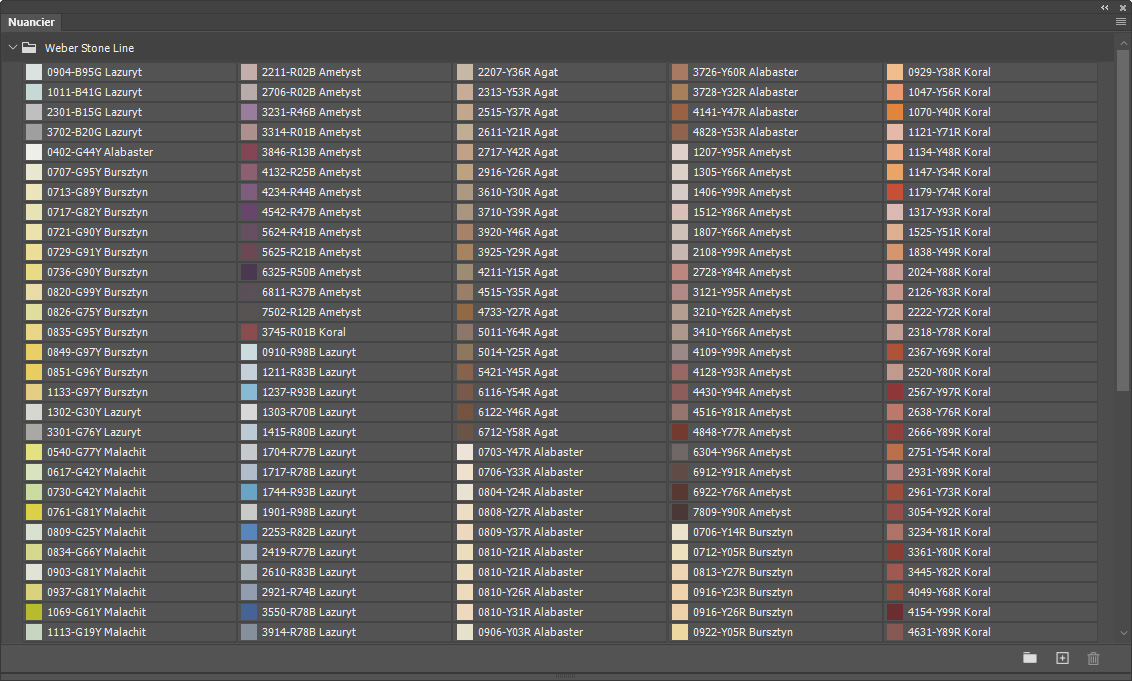The width and height of the screenshot is (1132, 681).
Task: Select swatch 1179-Y74R Koral
Action: coord(990,192)
